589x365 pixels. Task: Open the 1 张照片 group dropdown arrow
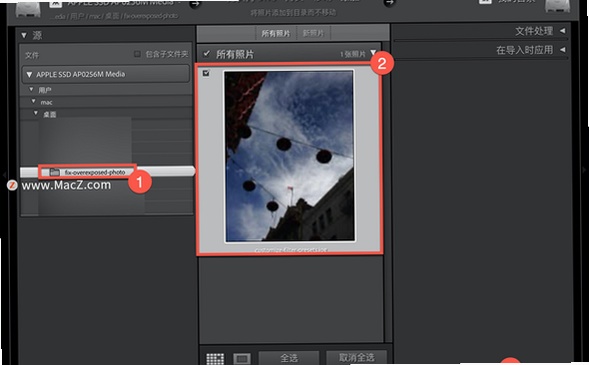(373, 53)
